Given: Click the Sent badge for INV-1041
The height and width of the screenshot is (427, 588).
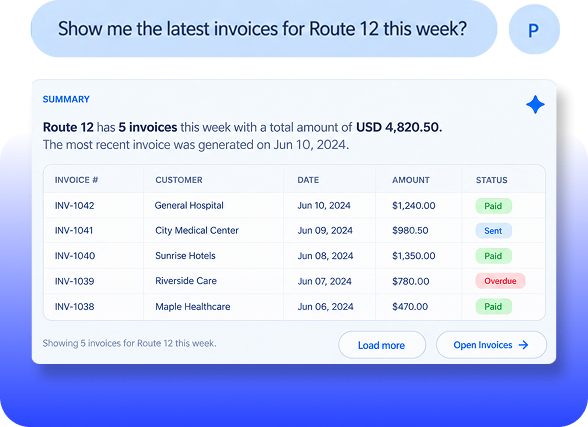Looking at the screenshot, I should point(494,231).
